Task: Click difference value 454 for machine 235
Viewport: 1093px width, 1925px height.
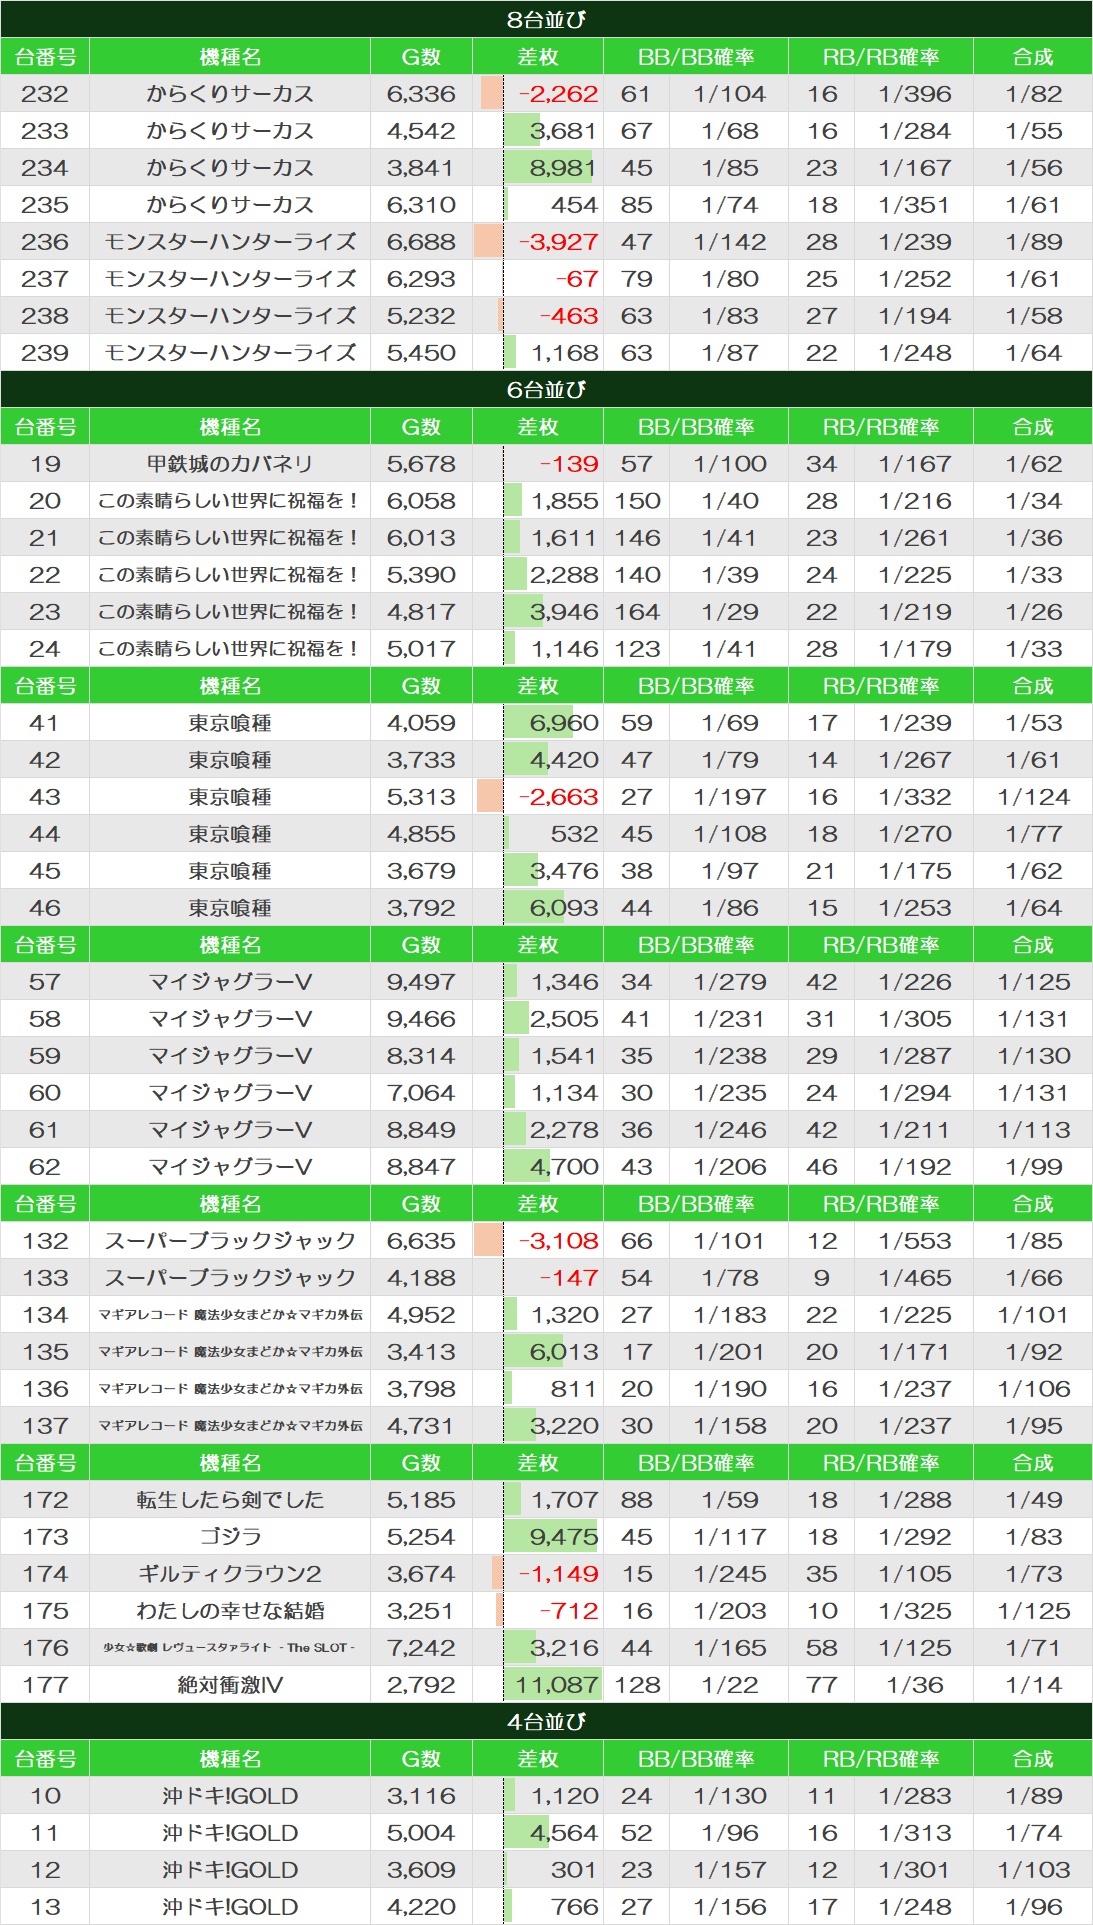Action: point(574,205)
